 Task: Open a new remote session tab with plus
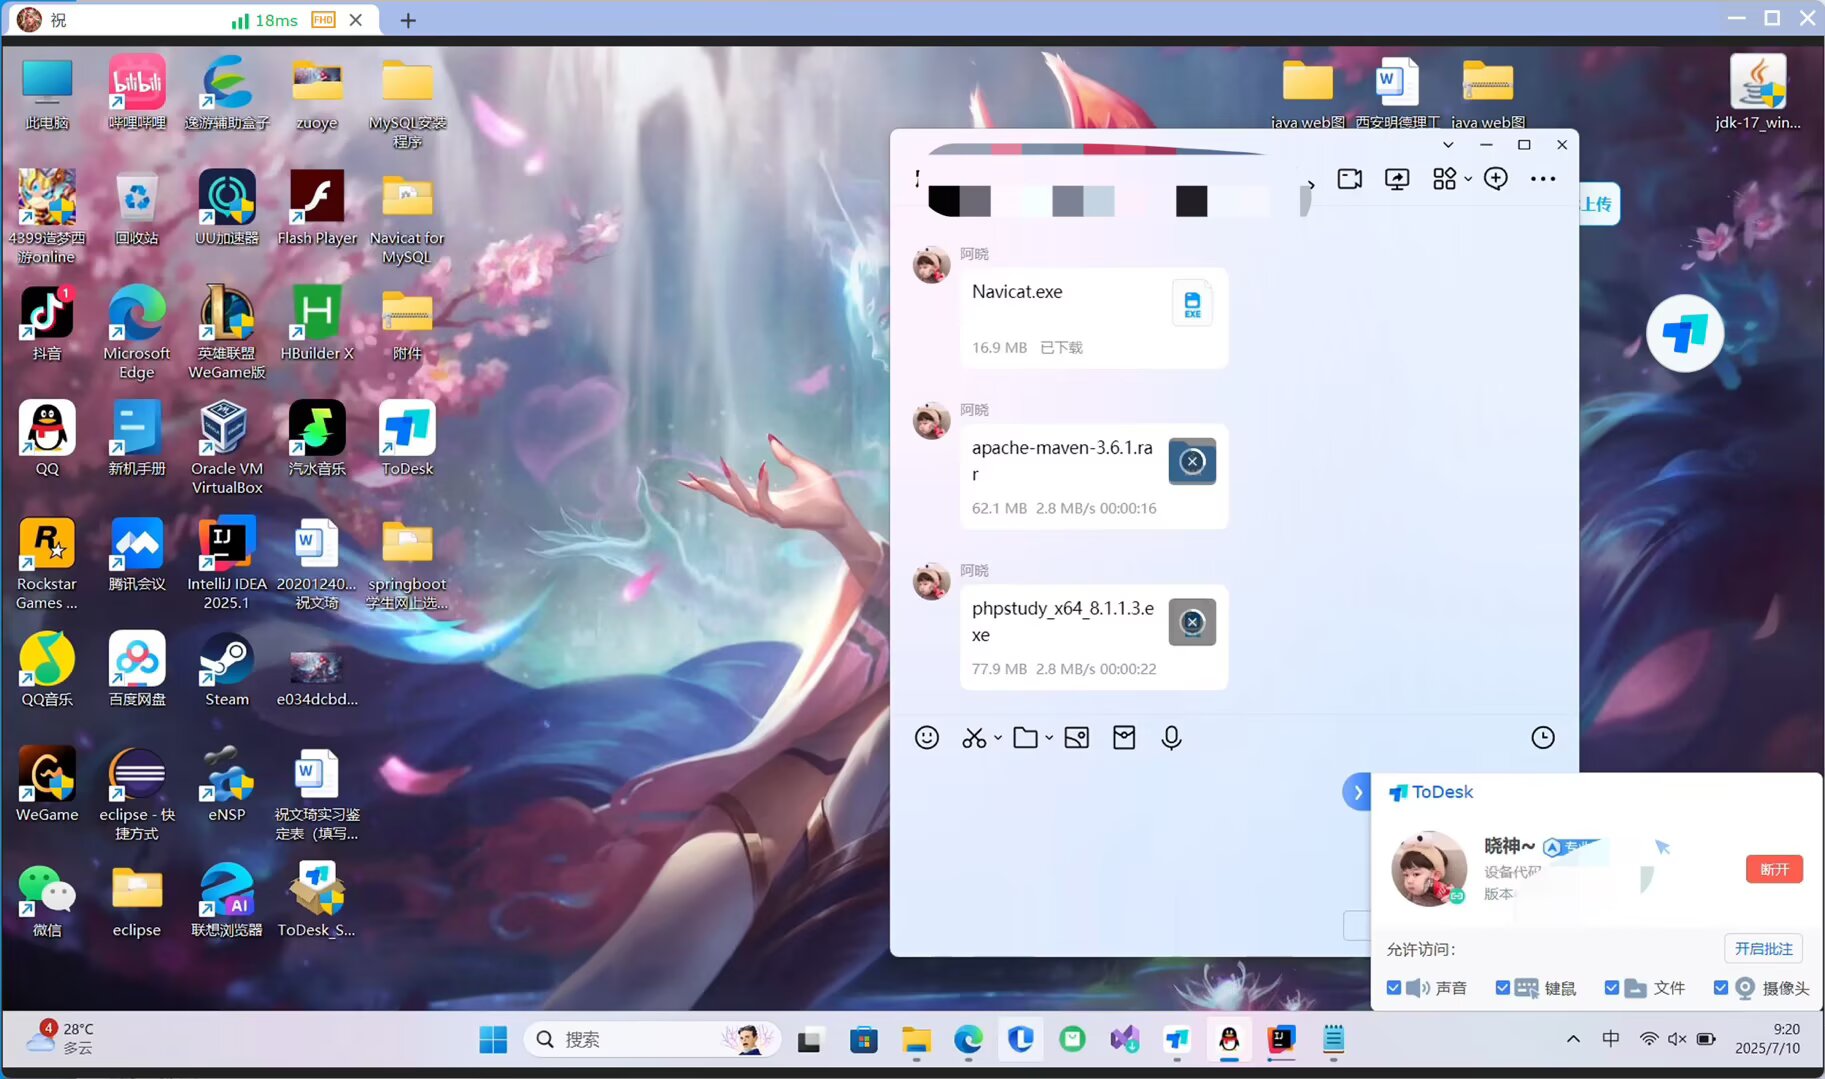pos(408,20)
